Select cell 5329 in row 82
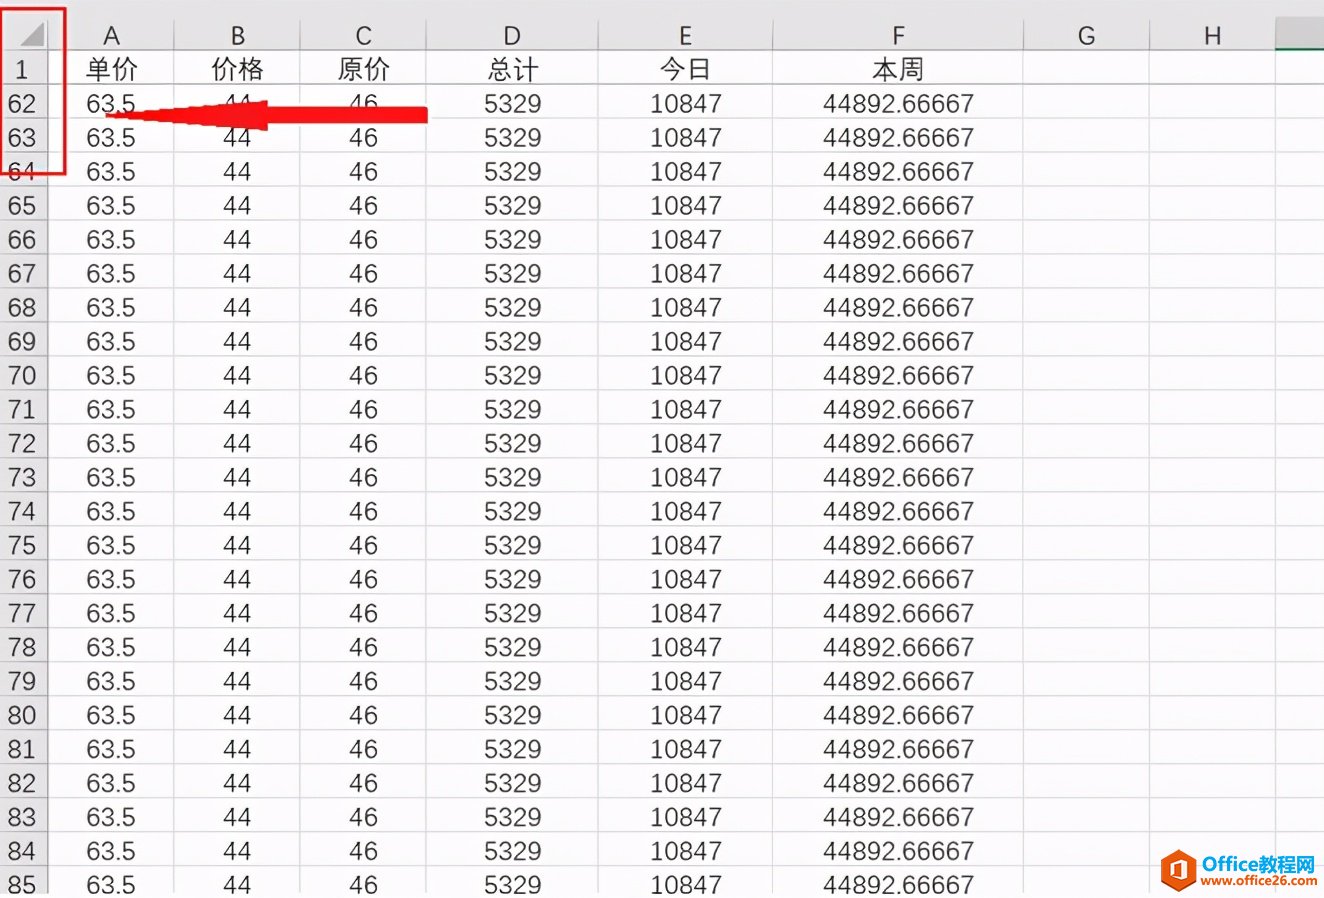This screenshot has width=1324, height=898. coord(512,783)
